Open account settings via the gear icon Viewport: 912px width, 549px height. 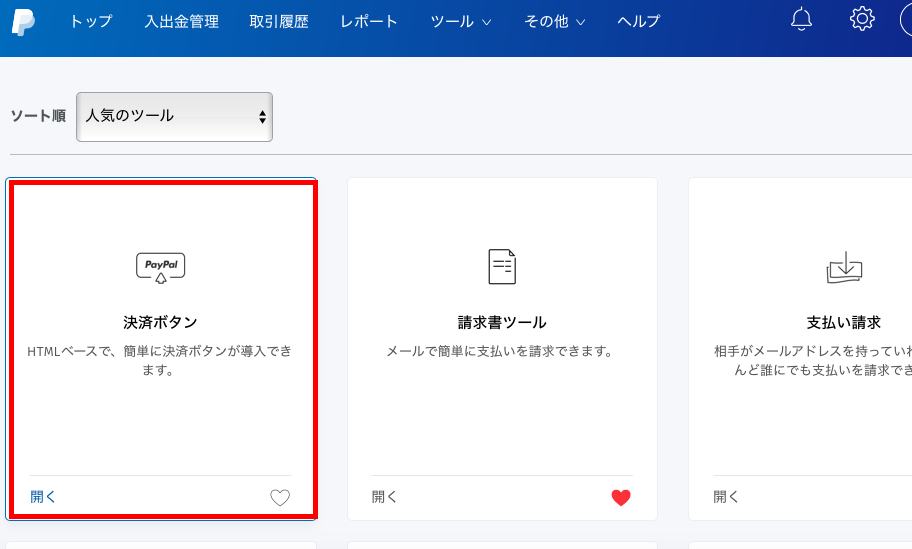[x=862, y=20]
